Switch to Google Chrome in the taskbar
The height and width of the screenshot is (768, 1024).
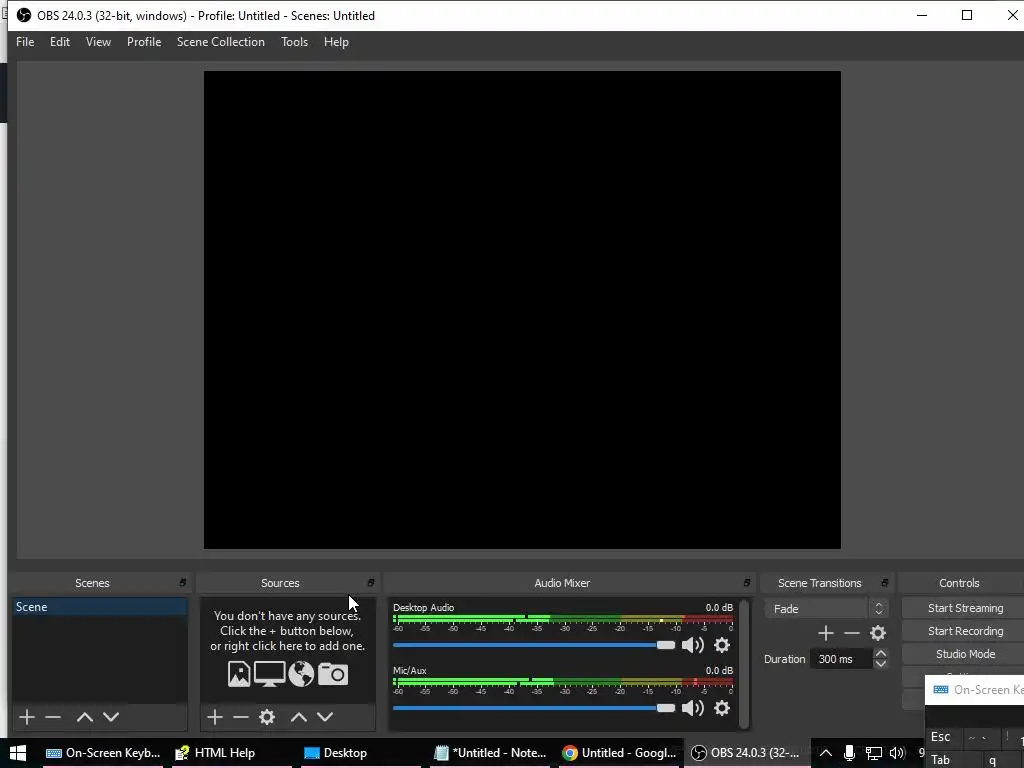click(618, 753)
